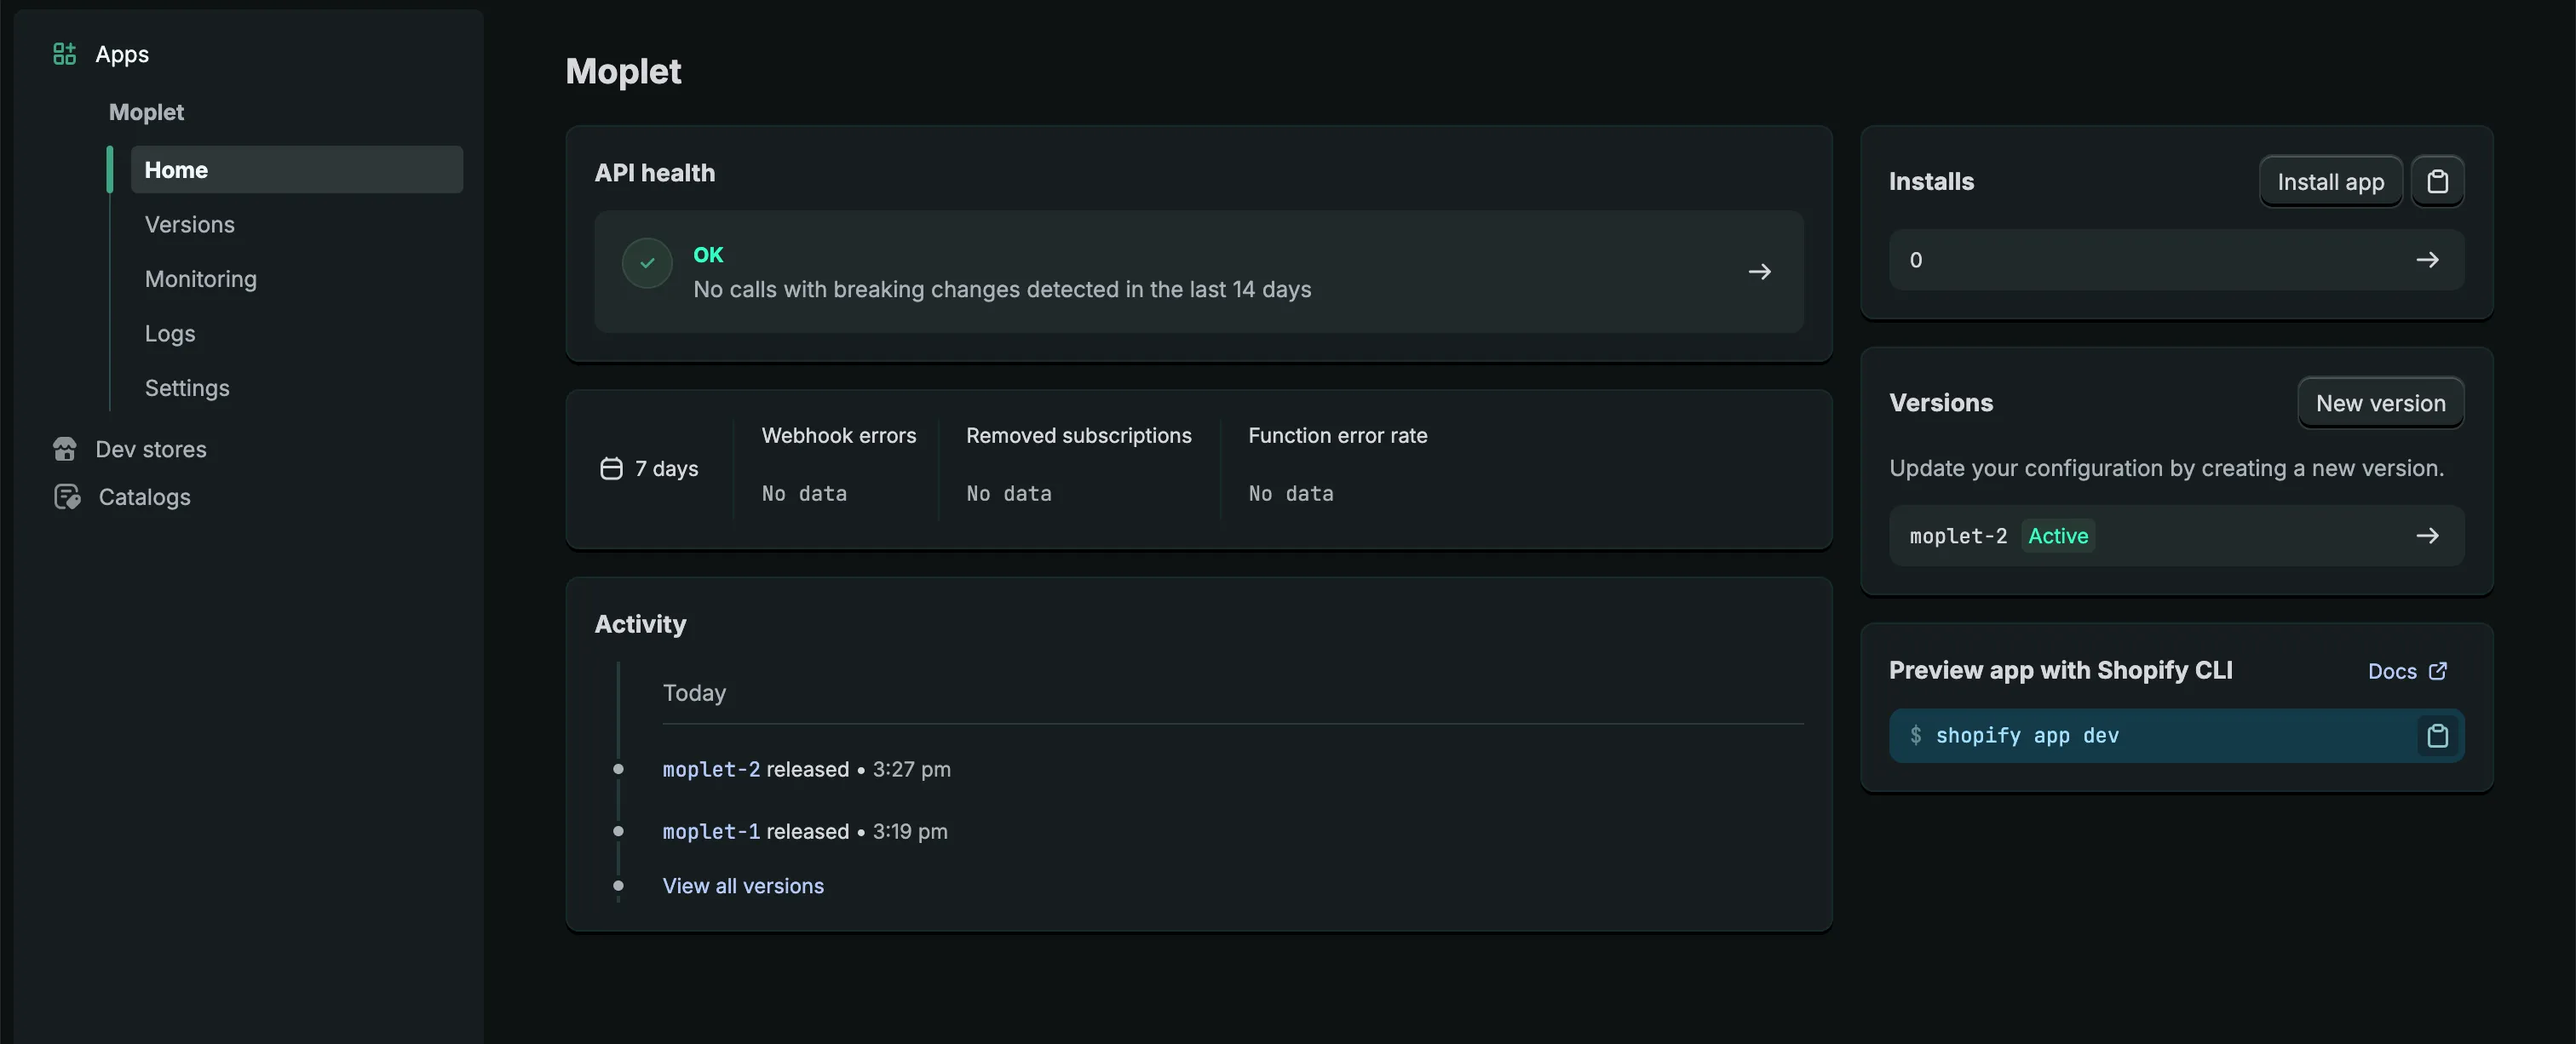Copy the shopify app dev command
2576x1044 pixels.
(x=2437, y=736)
